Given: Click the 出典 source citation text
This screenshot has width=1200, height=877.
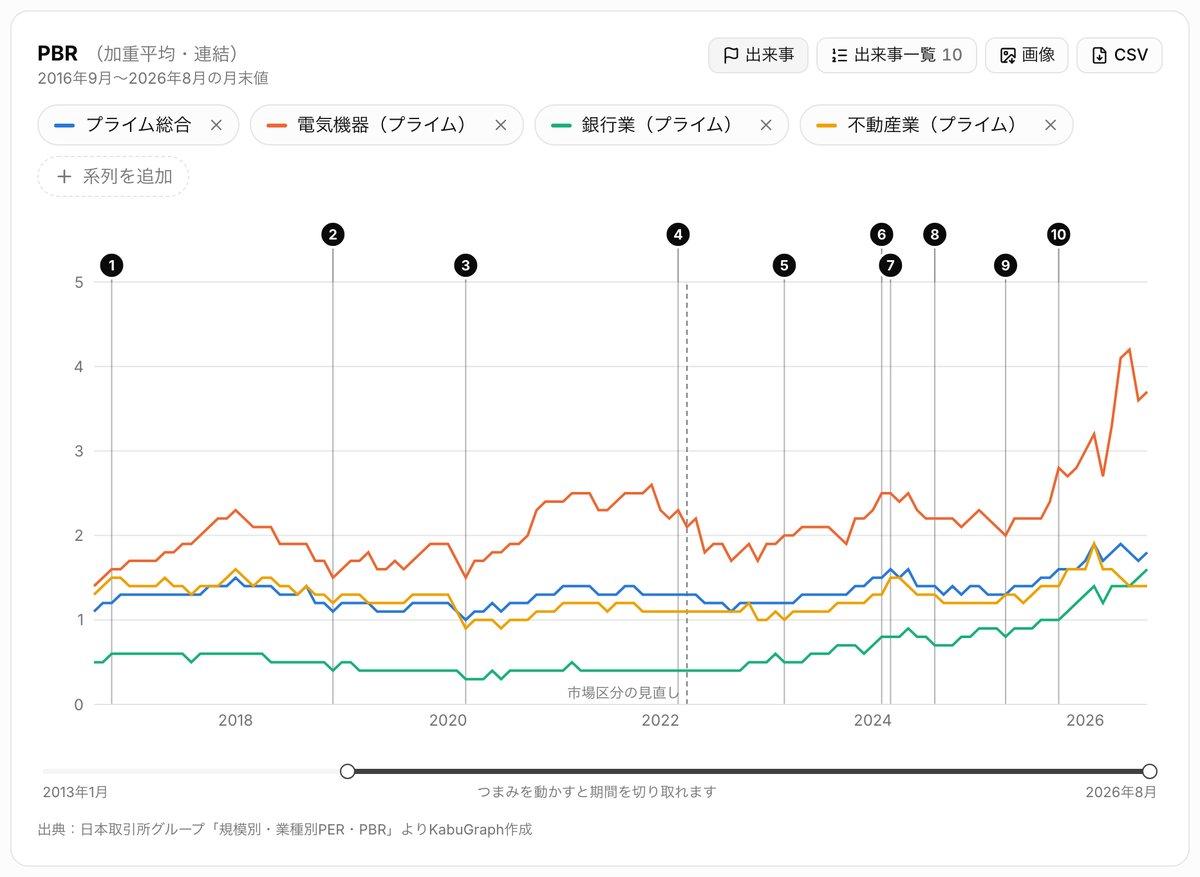Looking at the screenshot, I should pyautogui.click(x=285, y=829).
